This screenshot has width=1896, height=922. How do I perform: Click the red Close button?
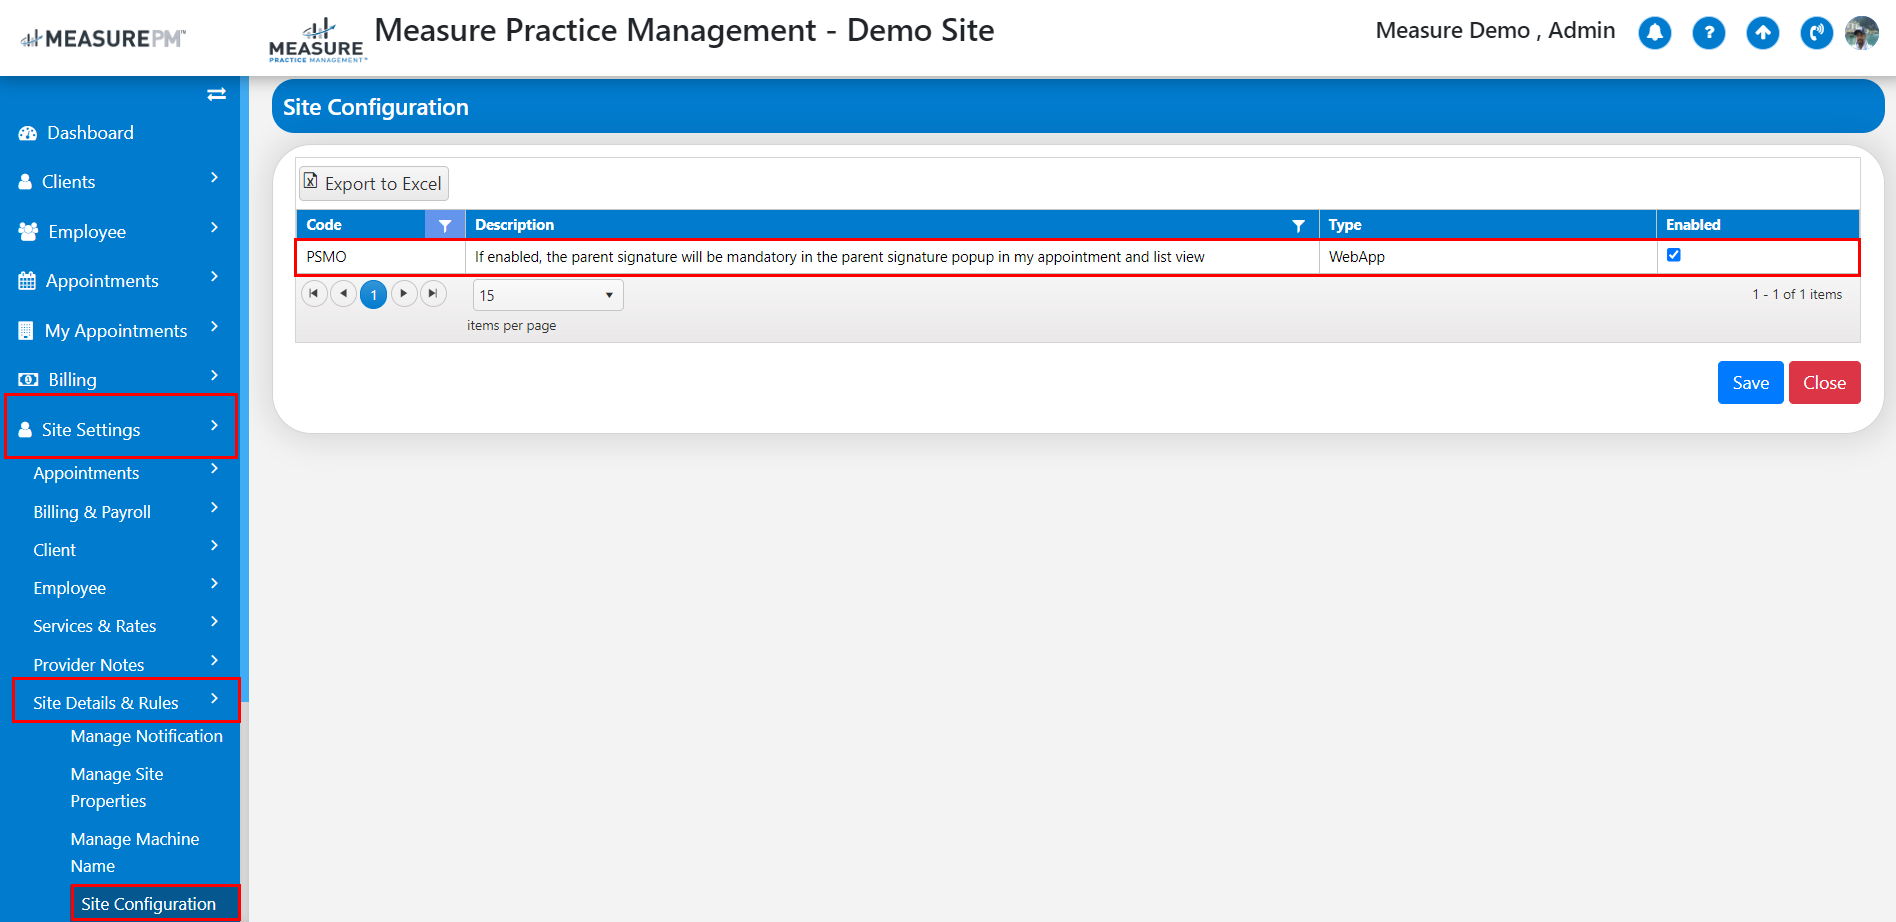[1824, 383]
